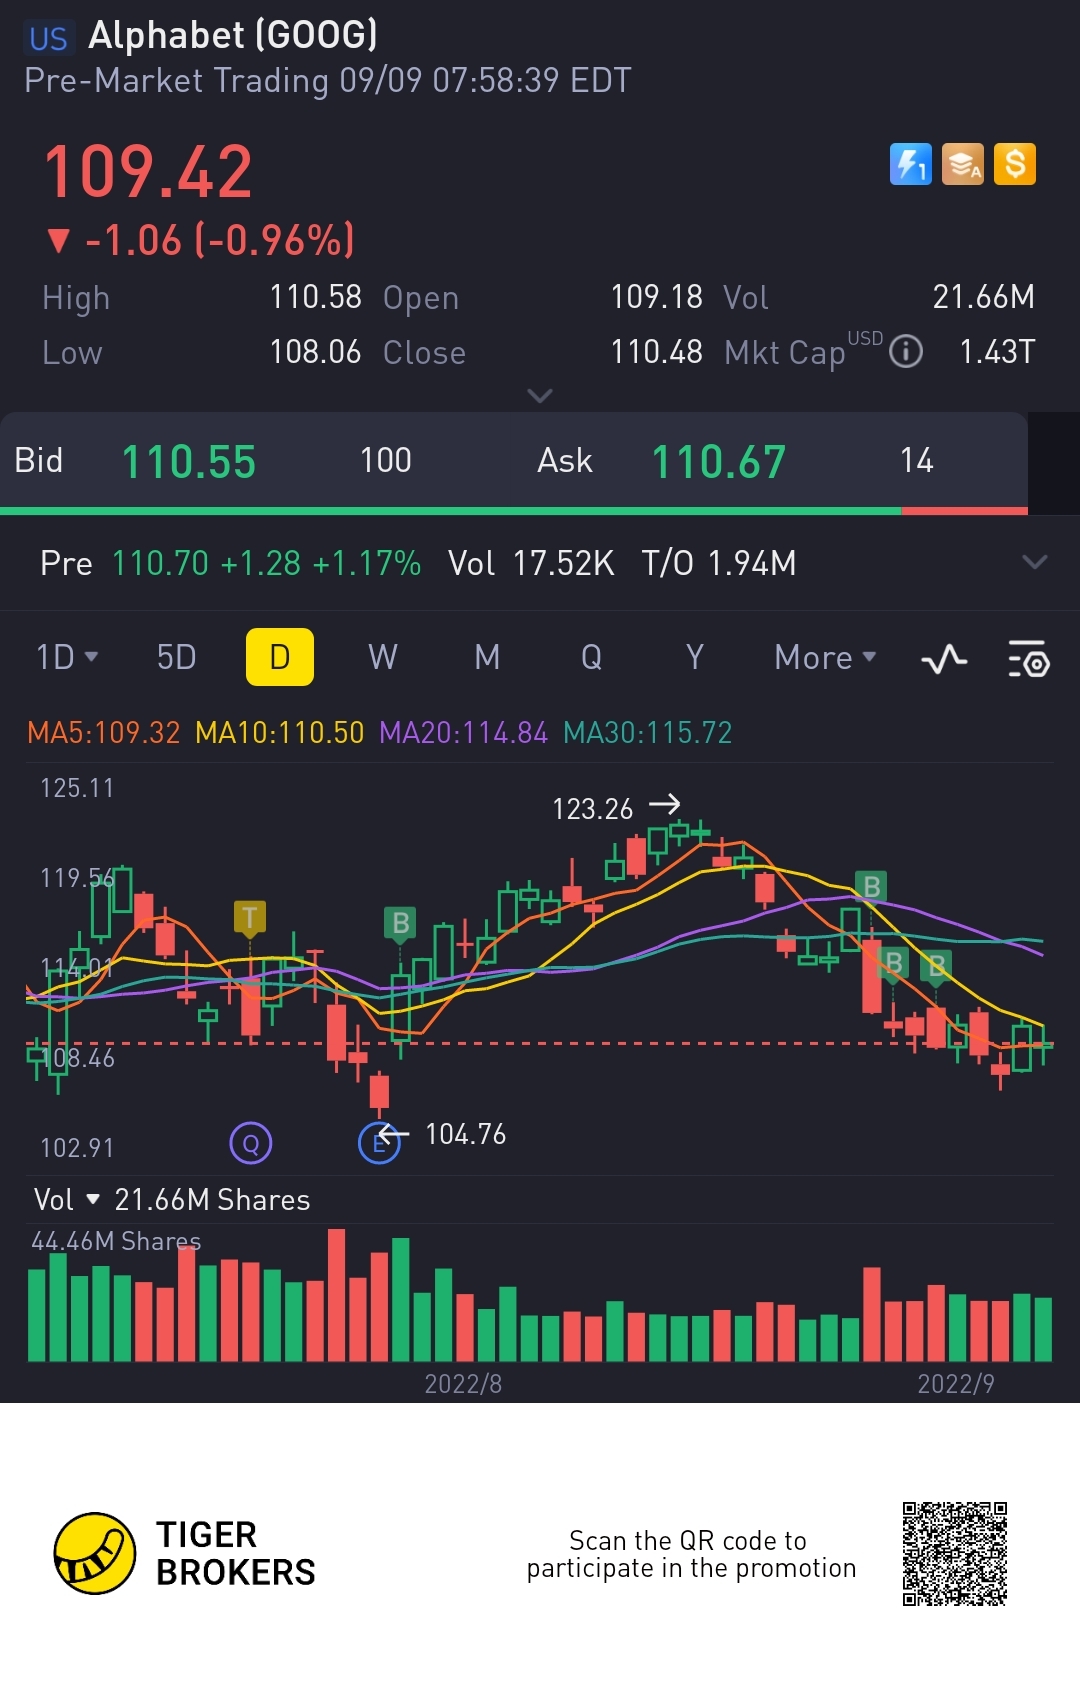The width and height of the screenshot is (1080, 1705).
Task: Tap the yellow dollar sign icon
Action: click(x=1015, y=165)
